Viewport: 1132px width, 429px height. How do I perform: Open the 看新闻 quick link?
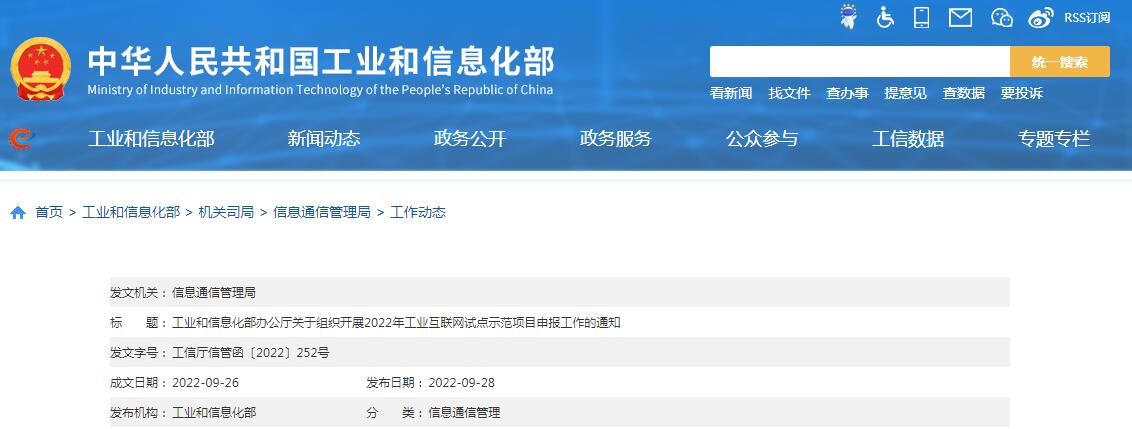click(731, 93)
